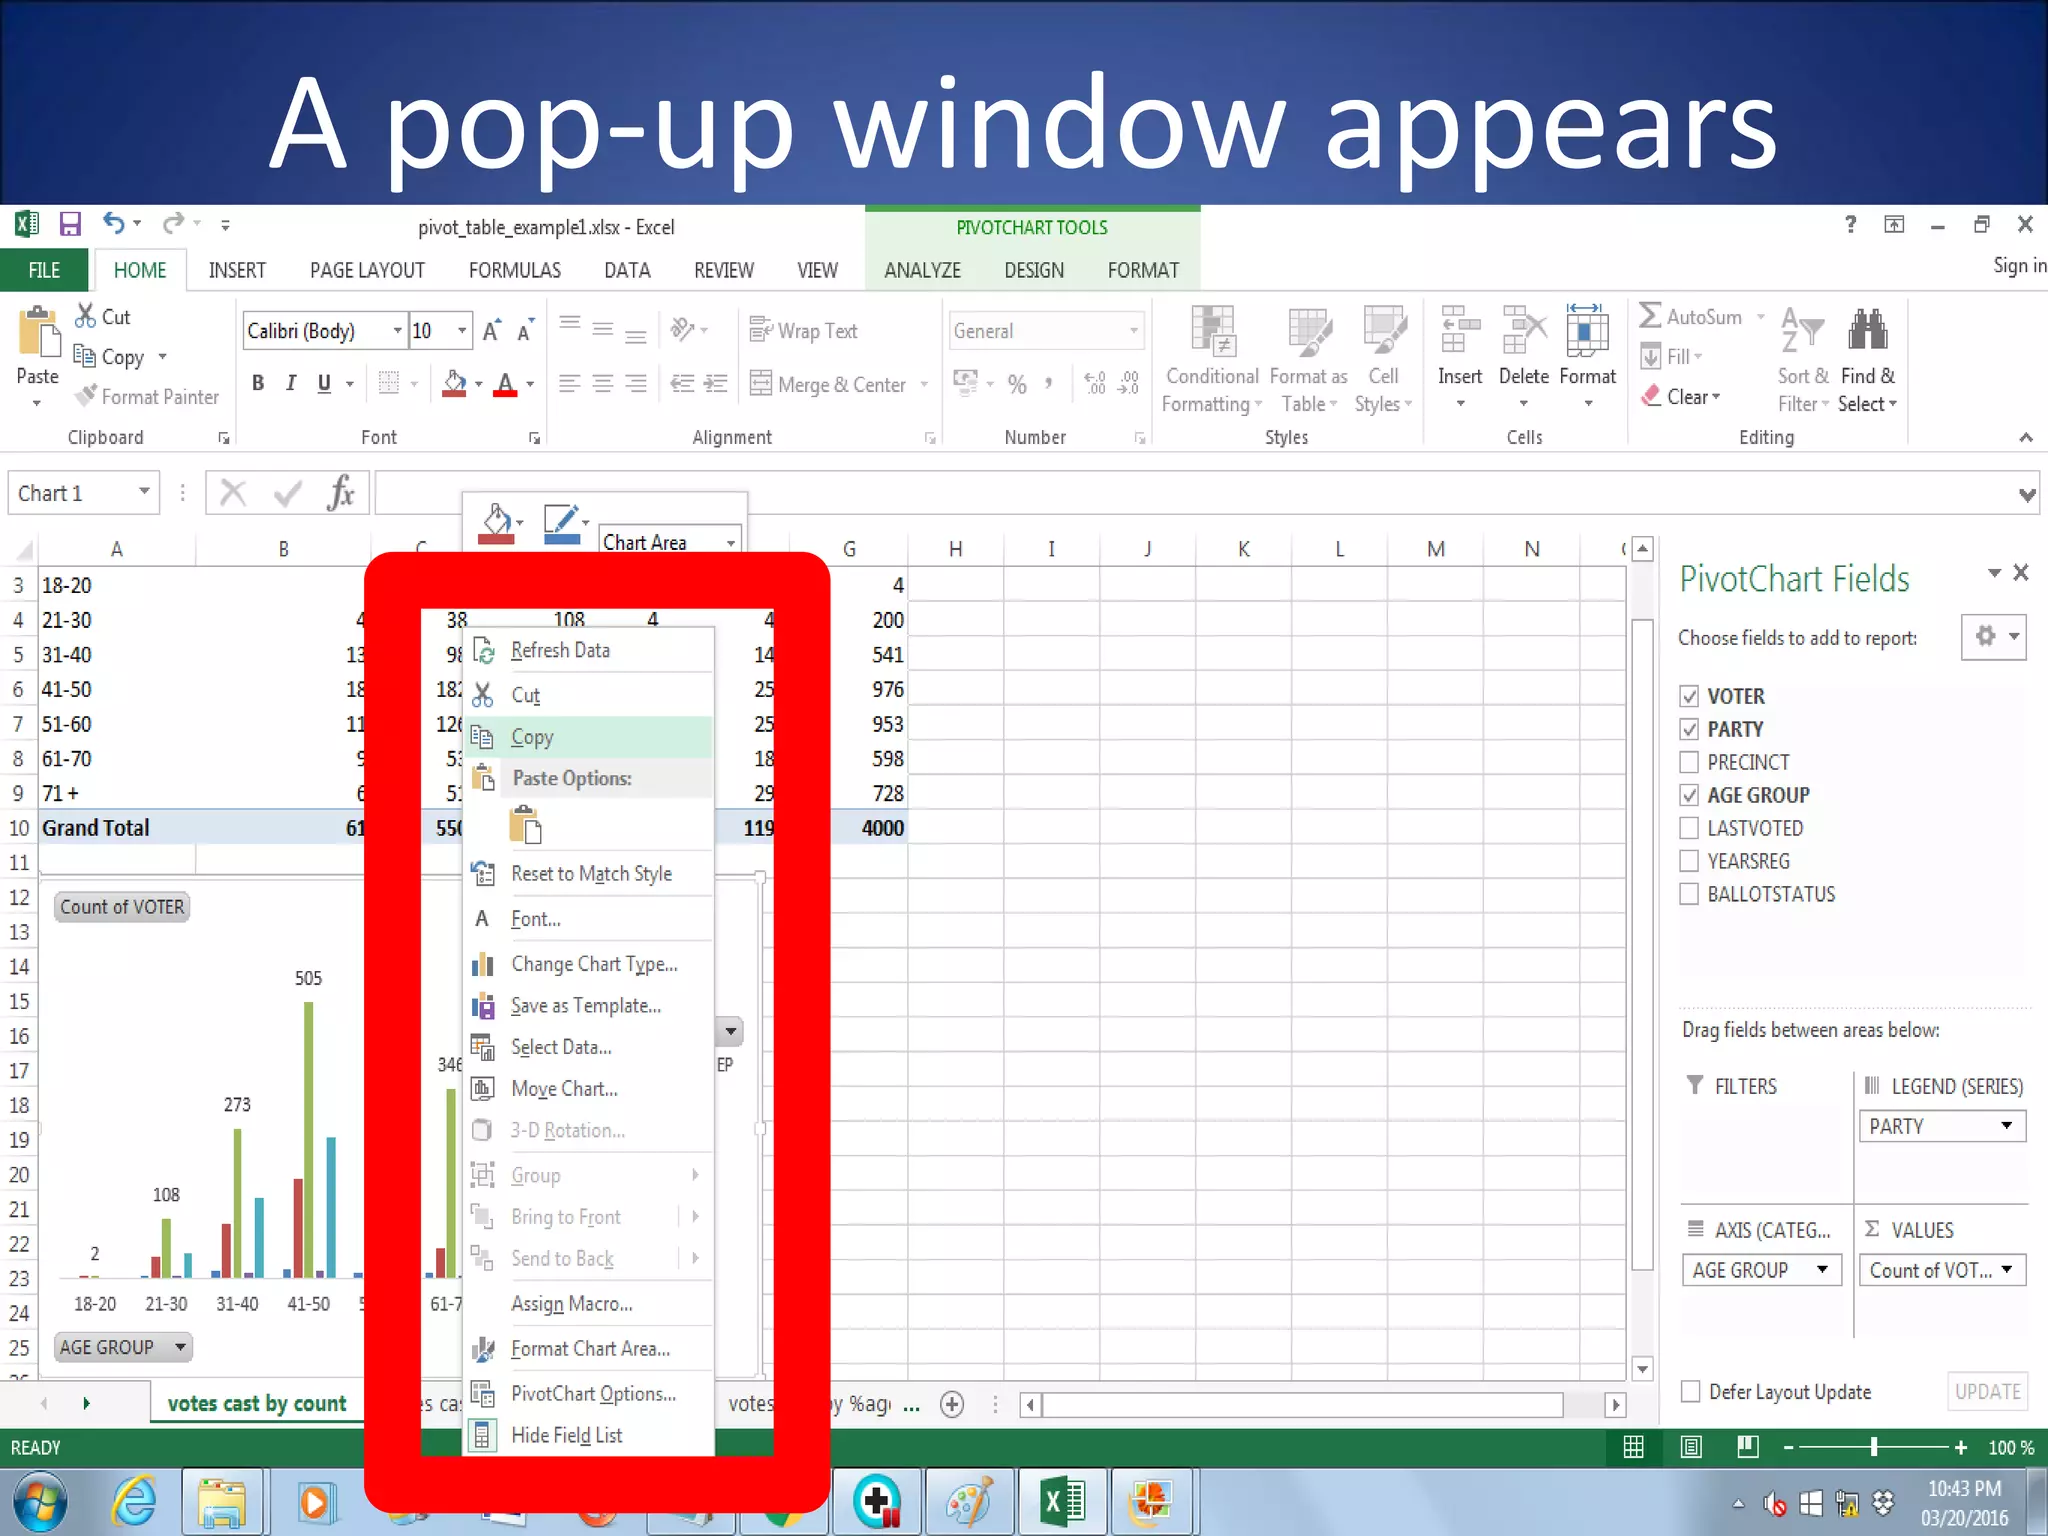Click the Paste clipboard icon in ribbon
The width and height of the screenshot is (2048, 1536).
(x=39, y=332)
